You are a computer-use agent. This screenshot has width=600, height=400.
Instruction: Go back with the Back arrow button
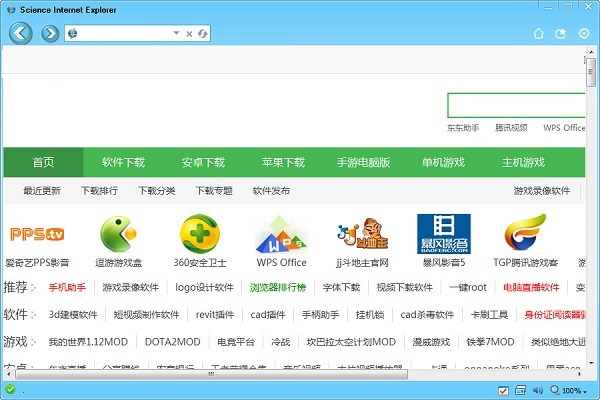(20, 33)
